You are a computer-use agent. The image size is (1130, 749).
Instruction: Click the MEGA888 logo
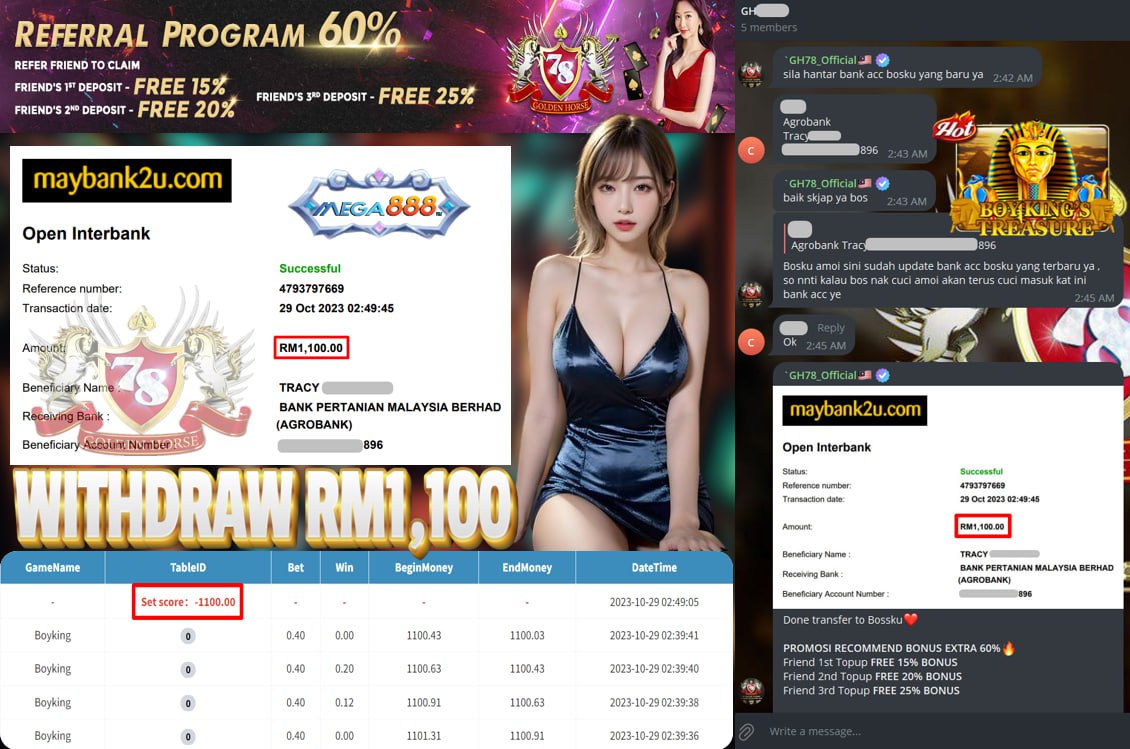click(x=379, y=205)
